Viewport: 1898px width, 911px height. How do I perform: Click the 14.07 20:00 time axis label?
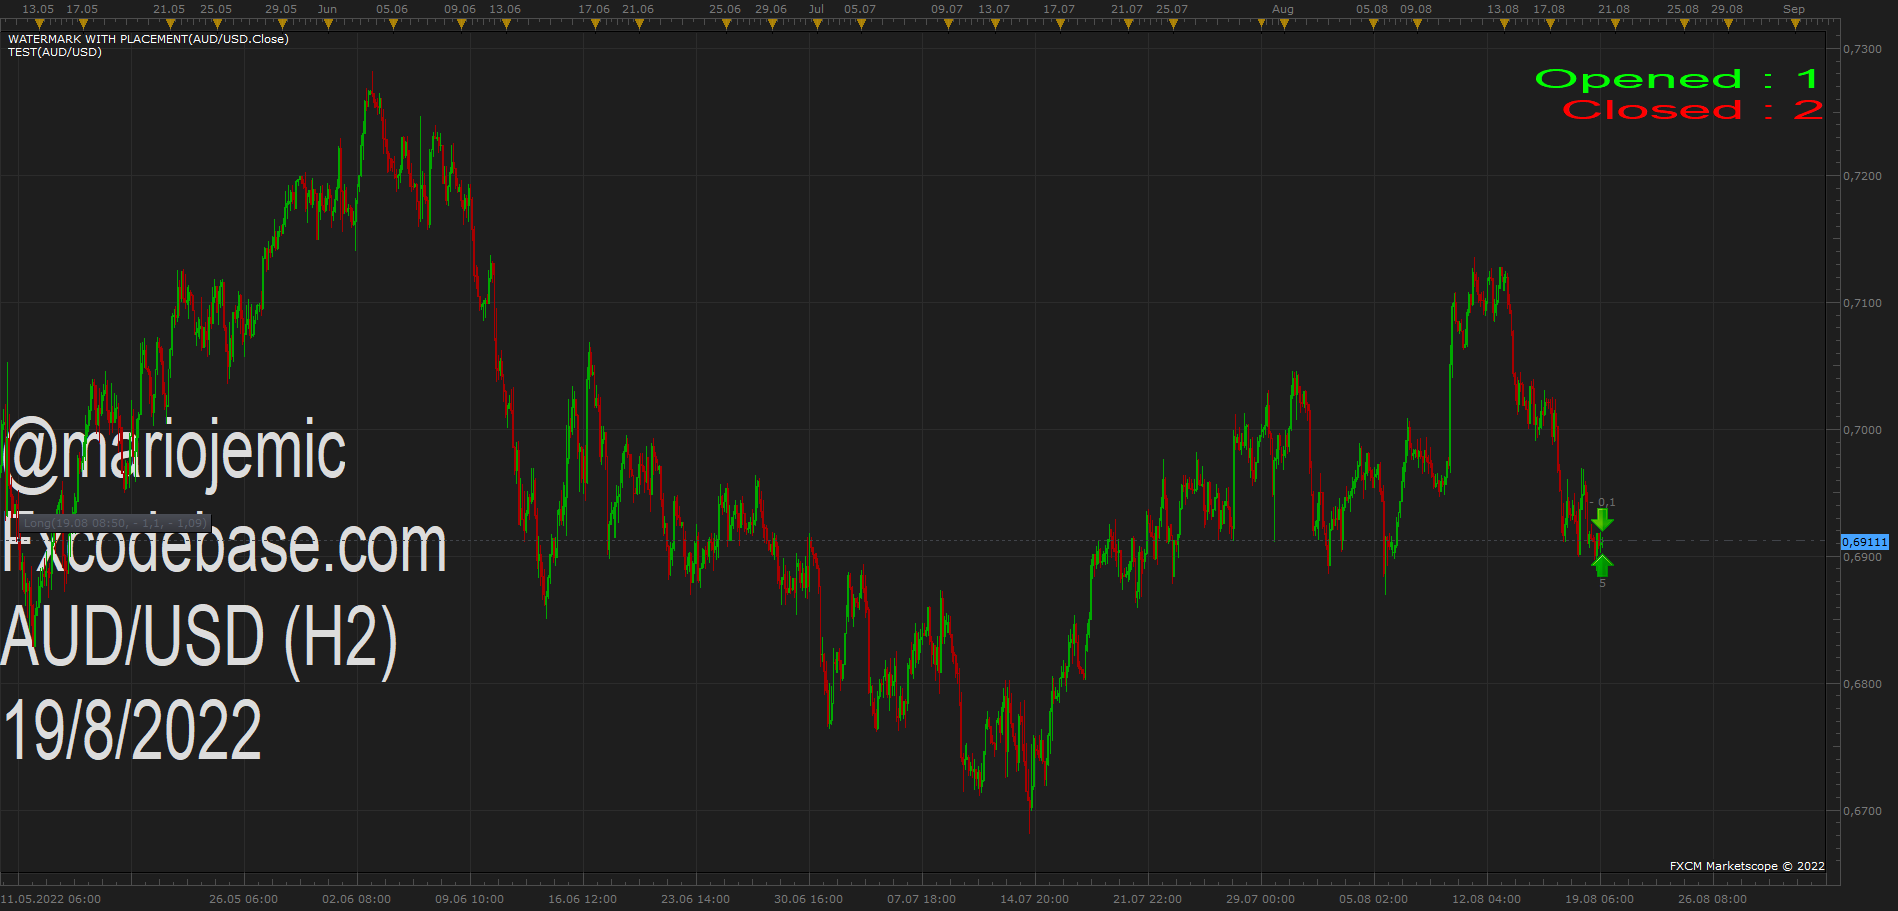click(x=1034, y=899)
